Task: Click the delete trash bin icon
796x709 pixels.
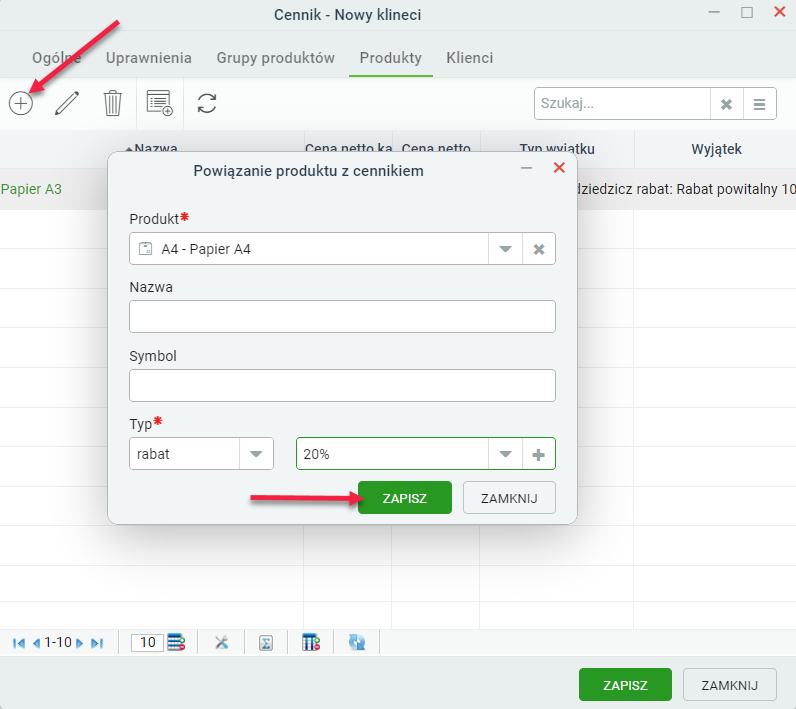Action: pos(113,104)
